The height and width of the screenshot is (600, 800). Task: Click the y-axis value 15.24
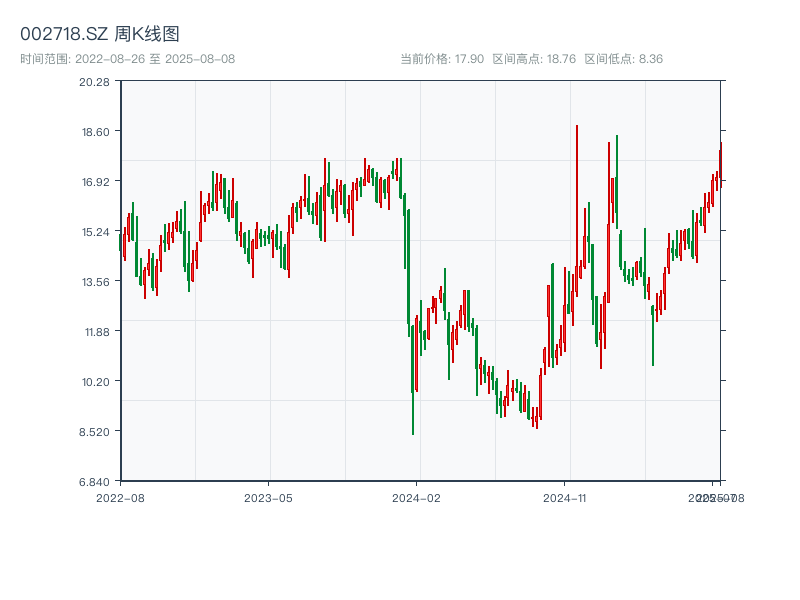(96, 232)
